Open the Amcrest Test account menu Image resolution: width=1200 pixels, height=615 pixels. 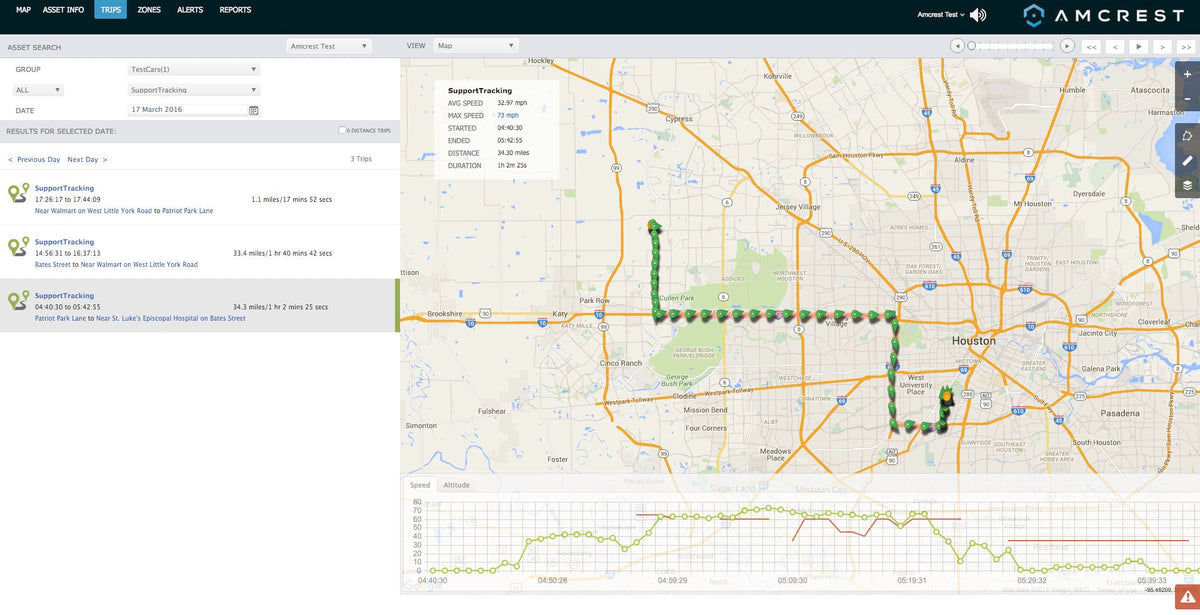click(941, 15)
